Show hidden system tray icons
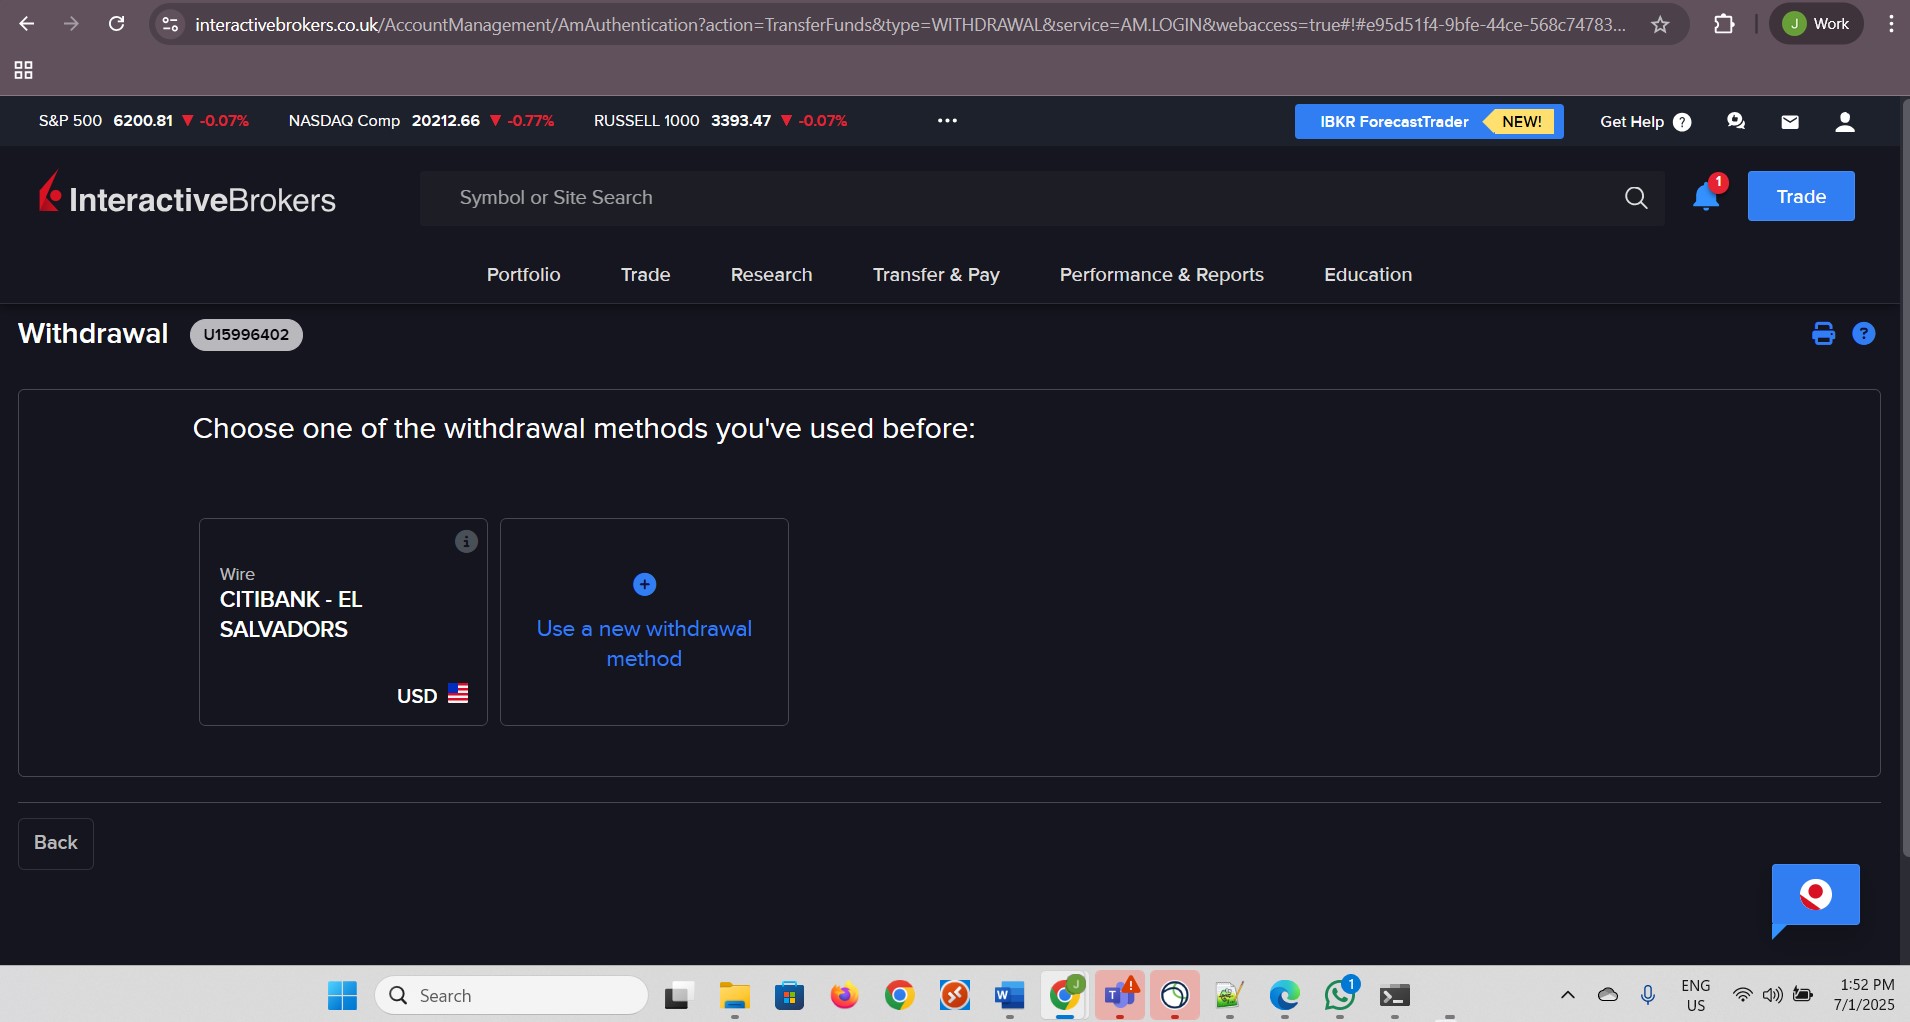1910x1022 pixels. pyautogui.click(x=1567, y=995)
